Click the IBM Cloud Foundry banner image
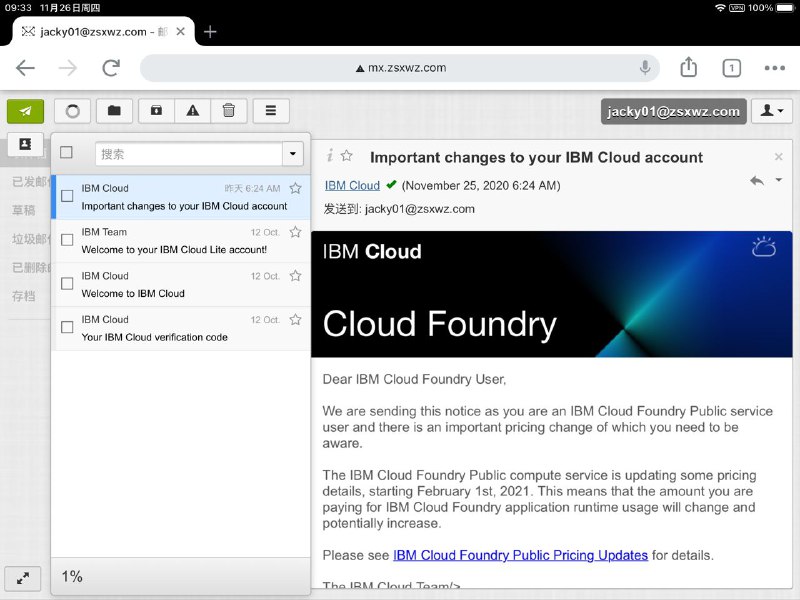Screen dimensions: 800x600 coord(552,294)
